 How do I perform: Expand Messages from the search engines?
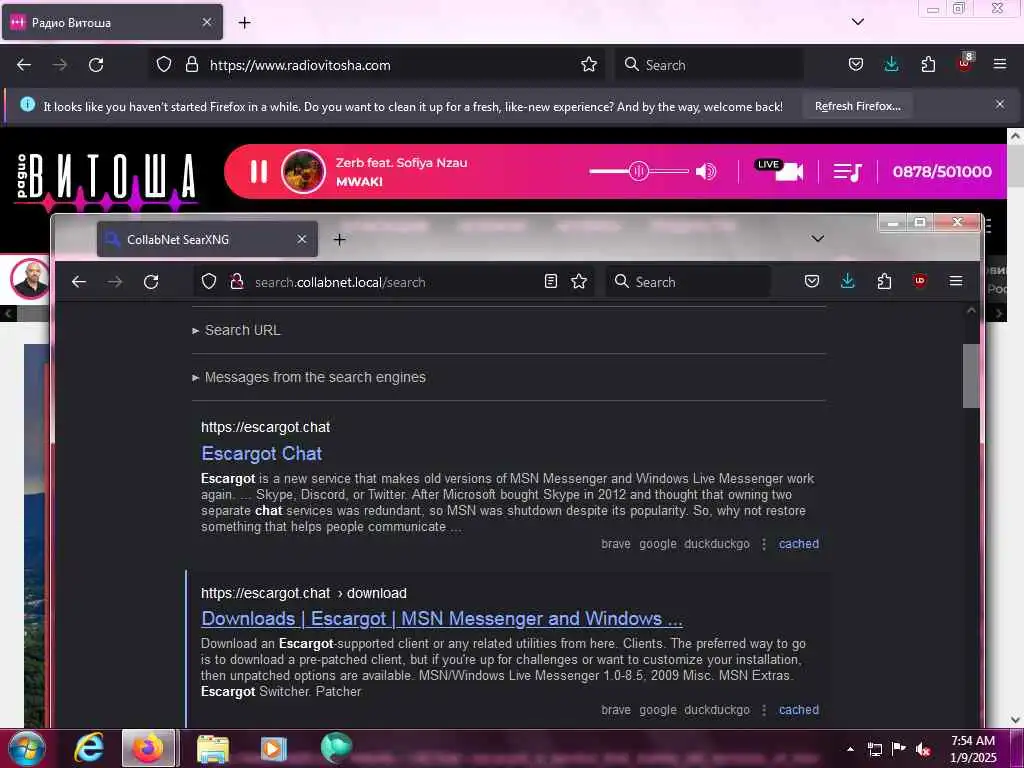[309, 377]
